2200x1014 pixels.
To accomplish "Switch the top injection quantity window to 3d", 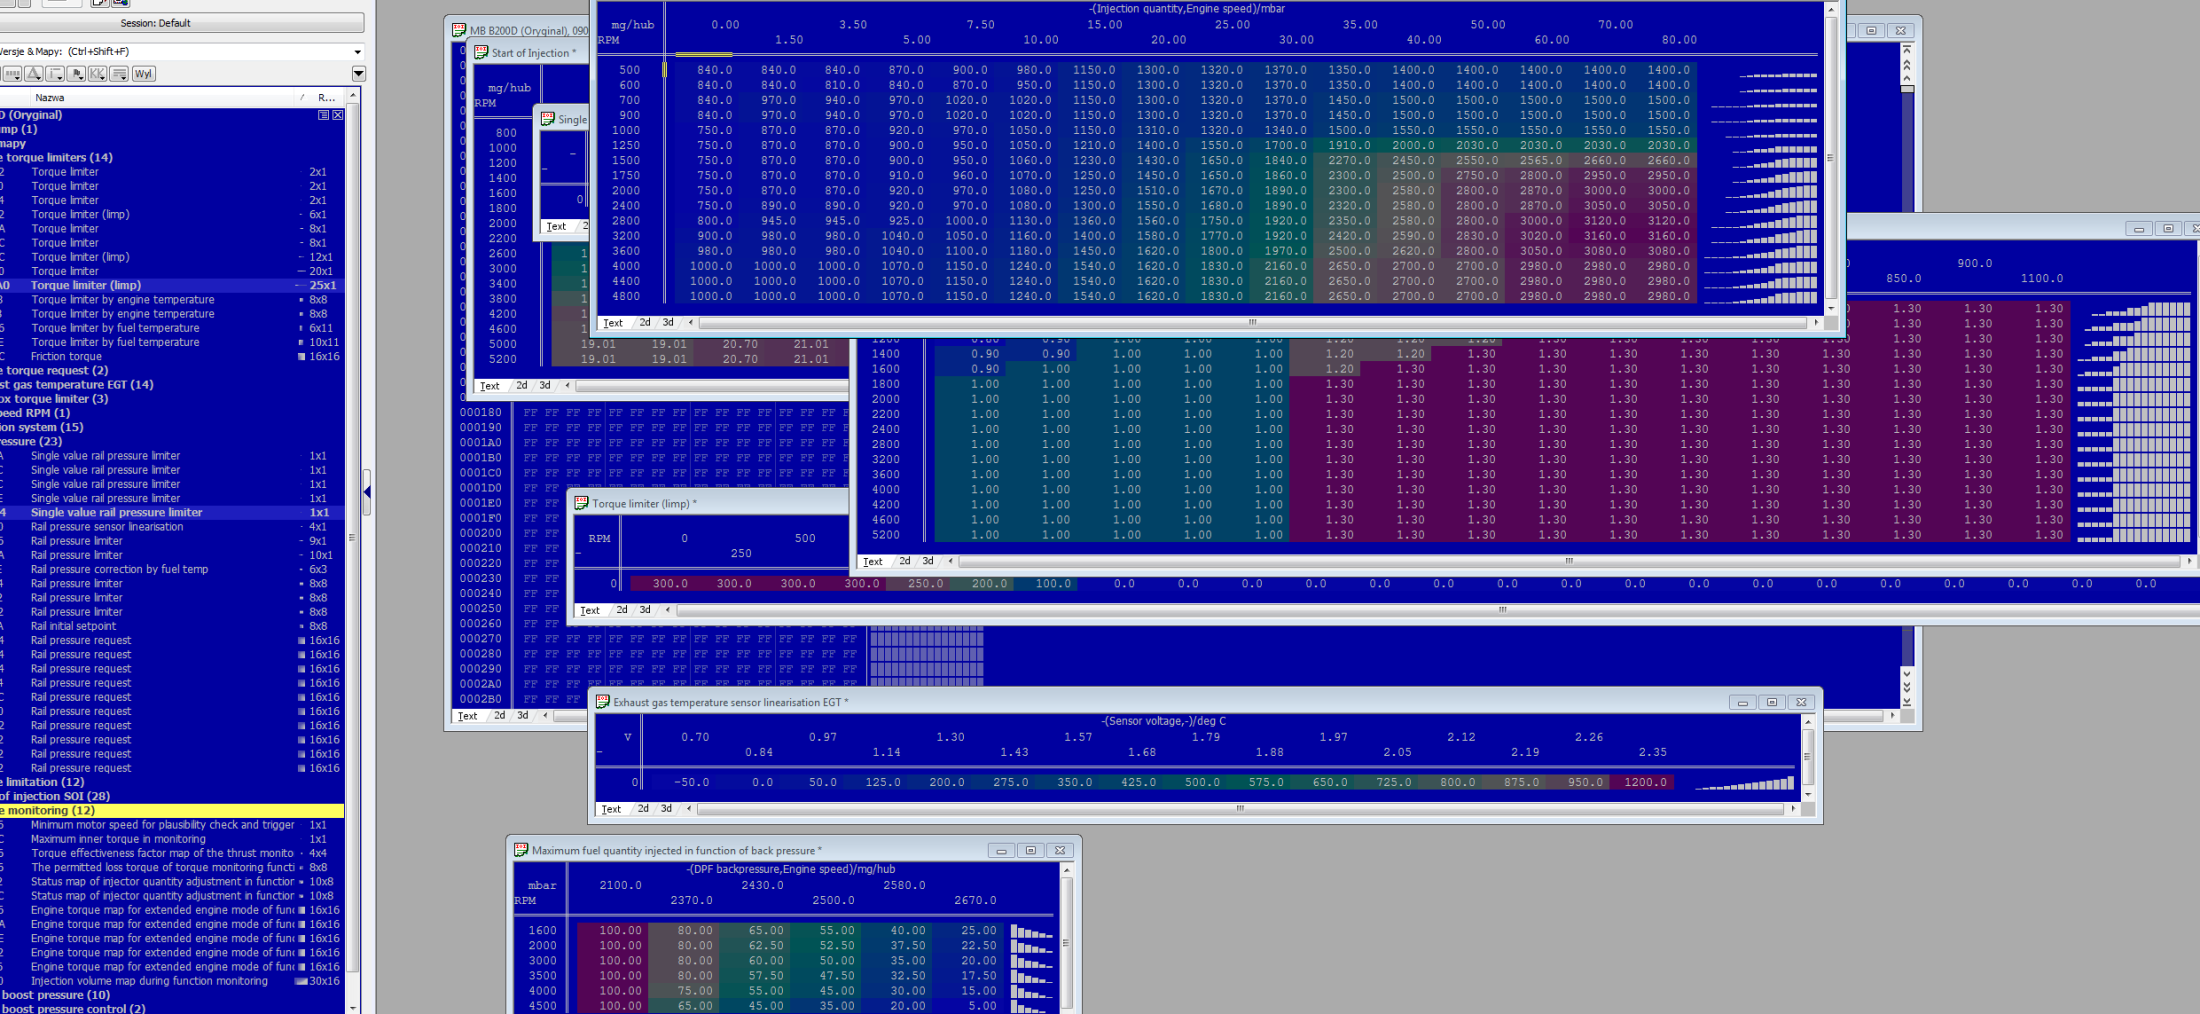I will [668, 323].
